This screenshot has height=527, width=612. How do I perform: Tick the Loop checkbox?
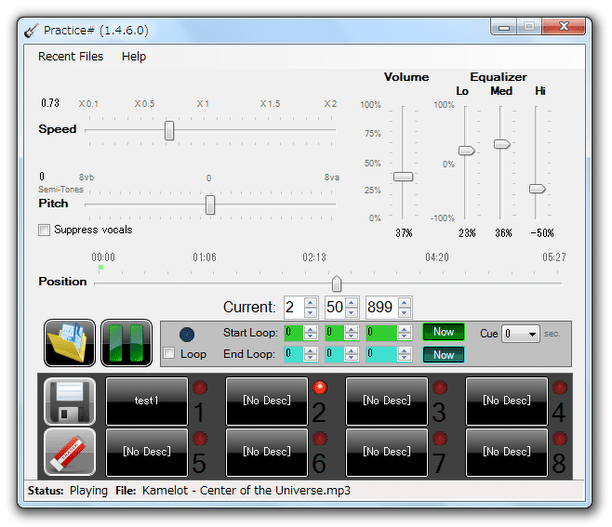pyautogui.click(x=169, y=353)
